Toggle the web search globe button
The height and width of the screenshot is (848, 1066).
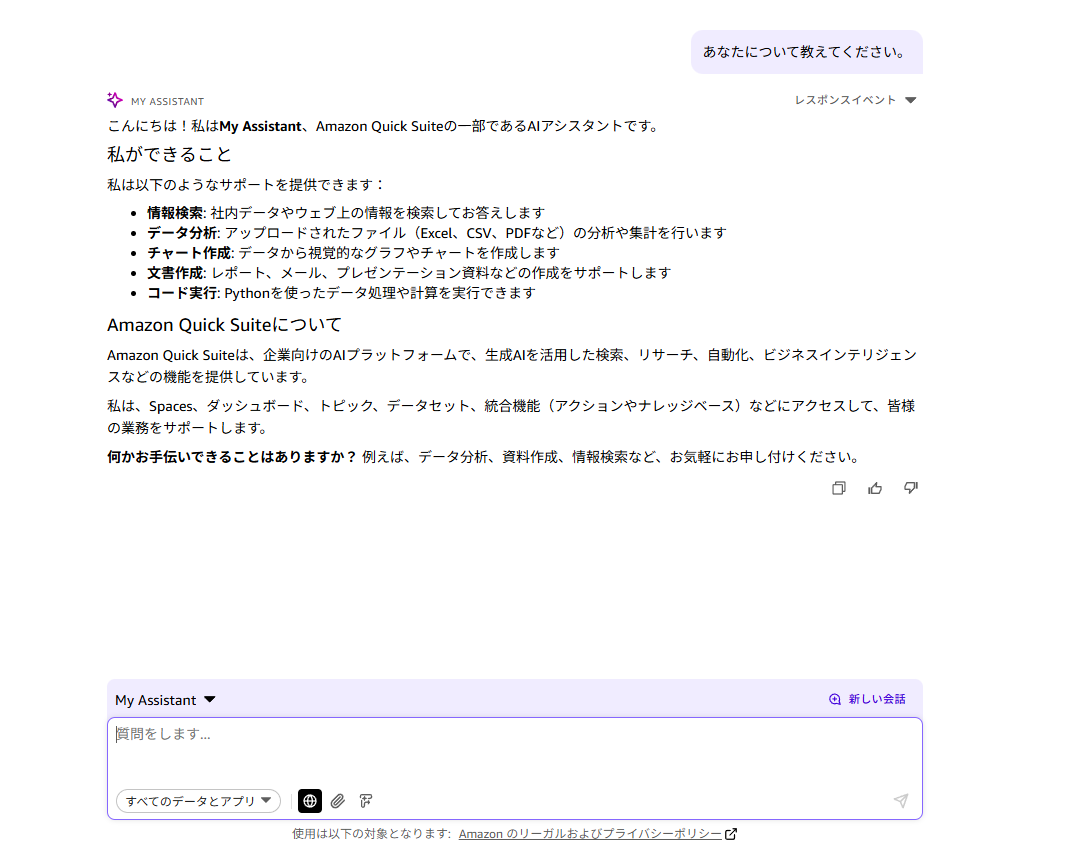[310, 801]
